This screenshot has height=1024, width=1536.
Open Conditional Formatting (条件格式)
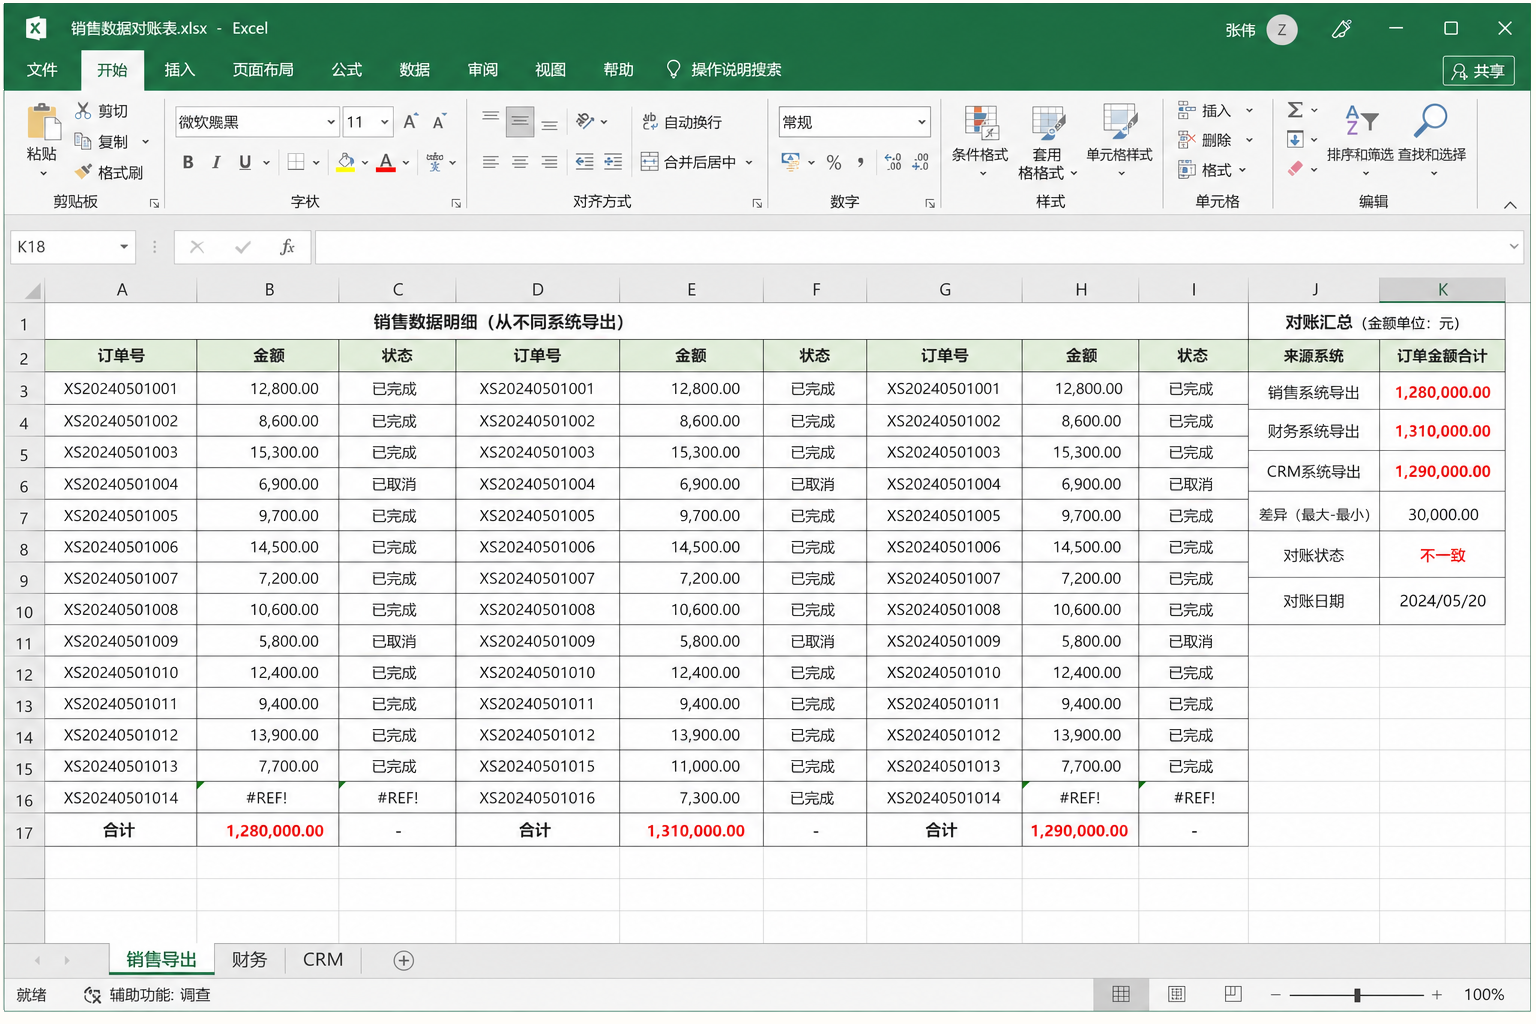980,140
